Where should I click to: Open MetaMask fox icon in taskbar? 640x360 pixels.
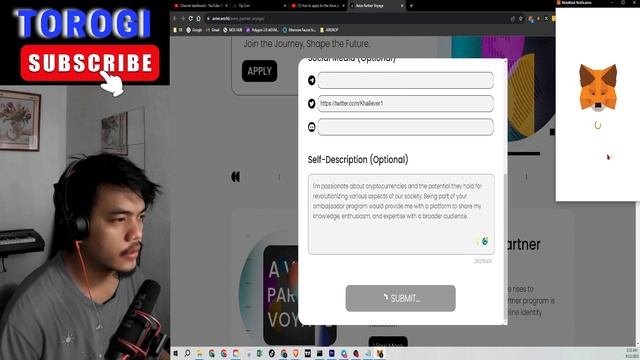click(x=380, y=353)
